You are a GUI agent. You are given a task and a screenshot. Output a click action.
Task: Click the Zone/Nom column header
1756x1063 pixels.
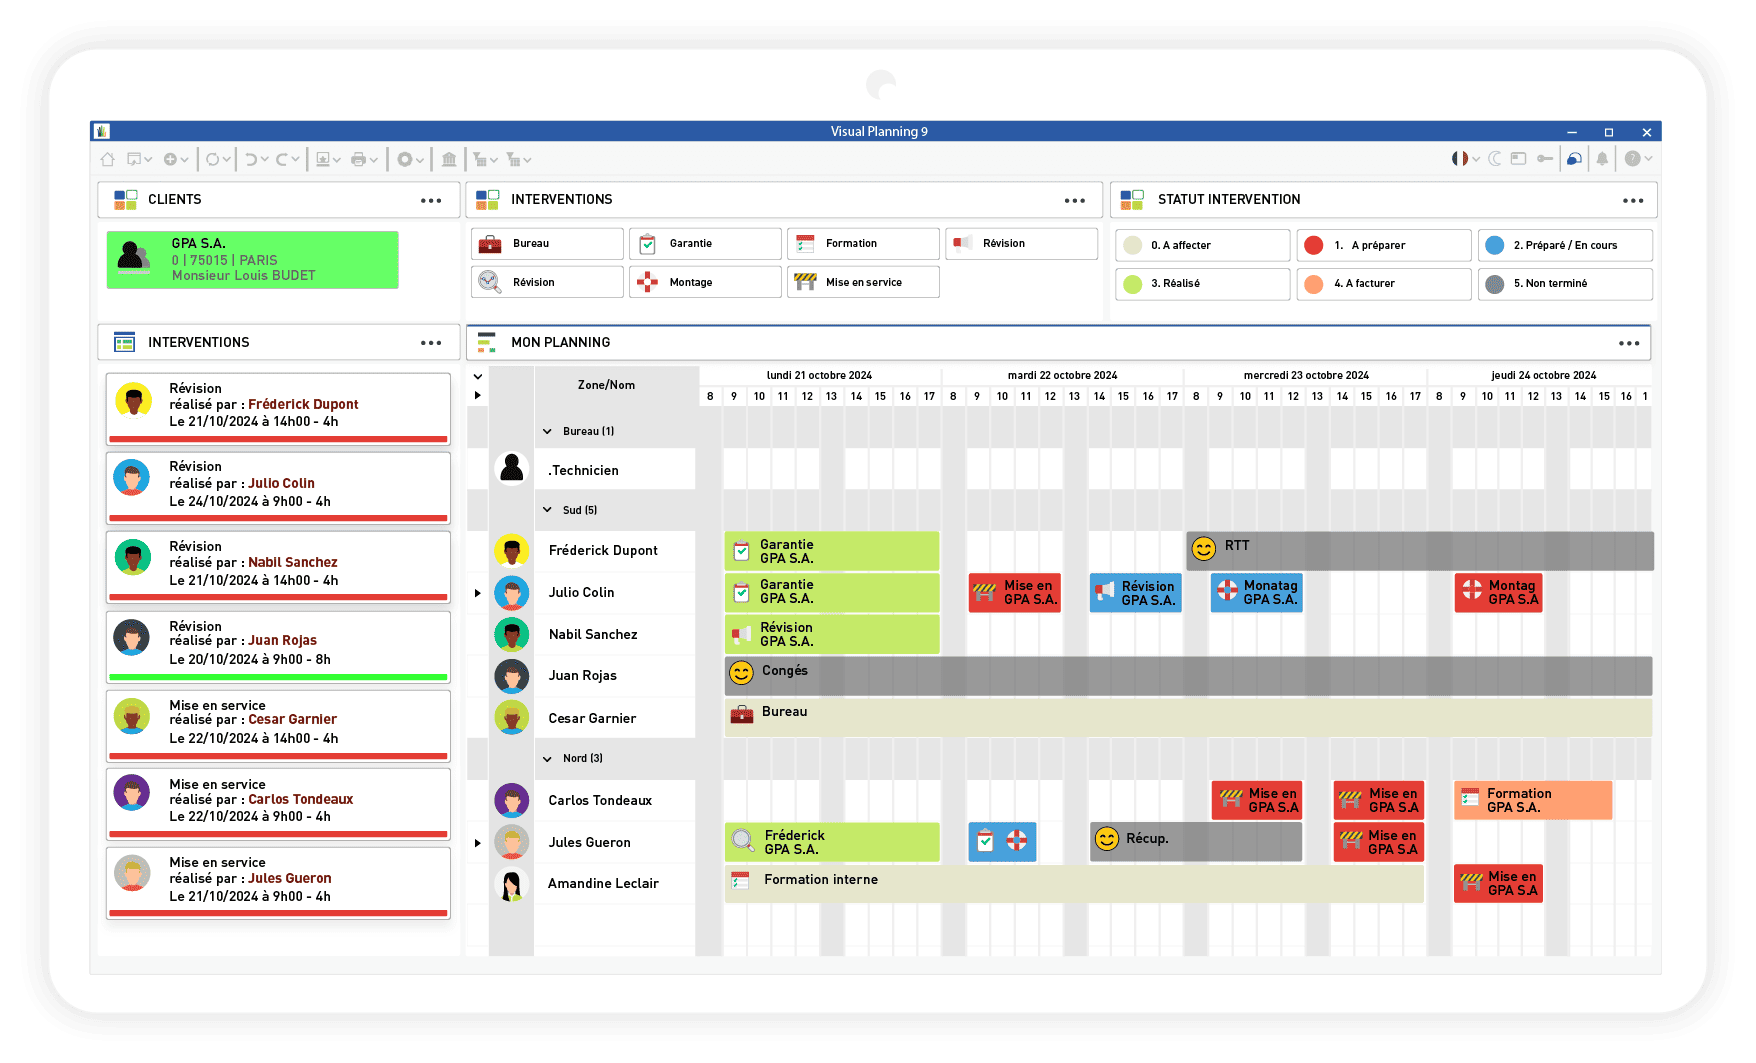coord(606,385)
